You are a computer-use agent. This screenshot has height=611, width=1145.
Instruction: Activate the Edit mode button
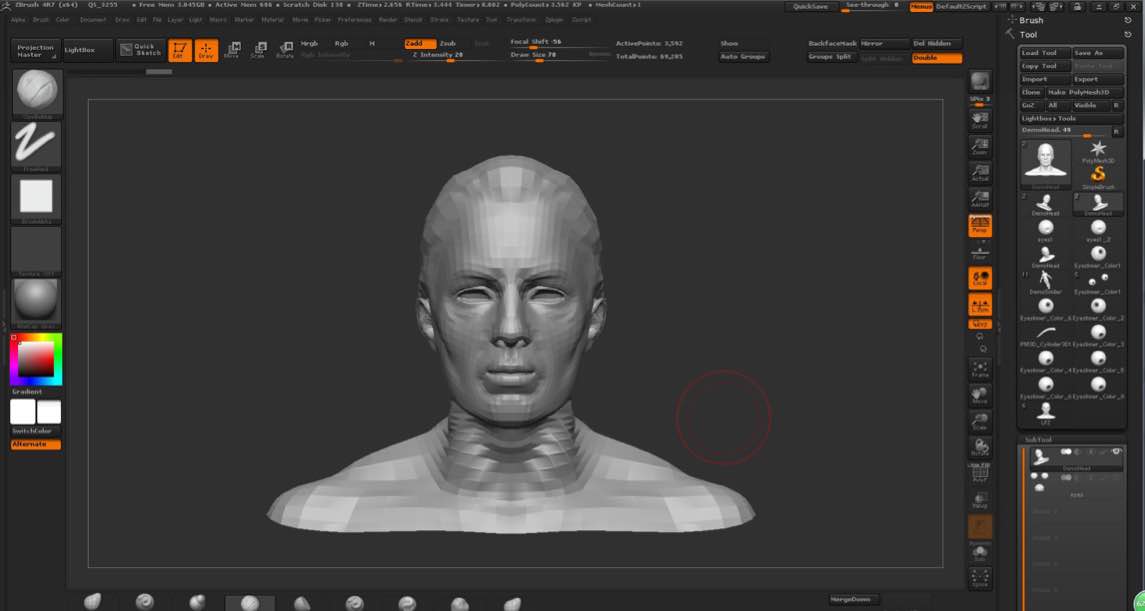180,50
